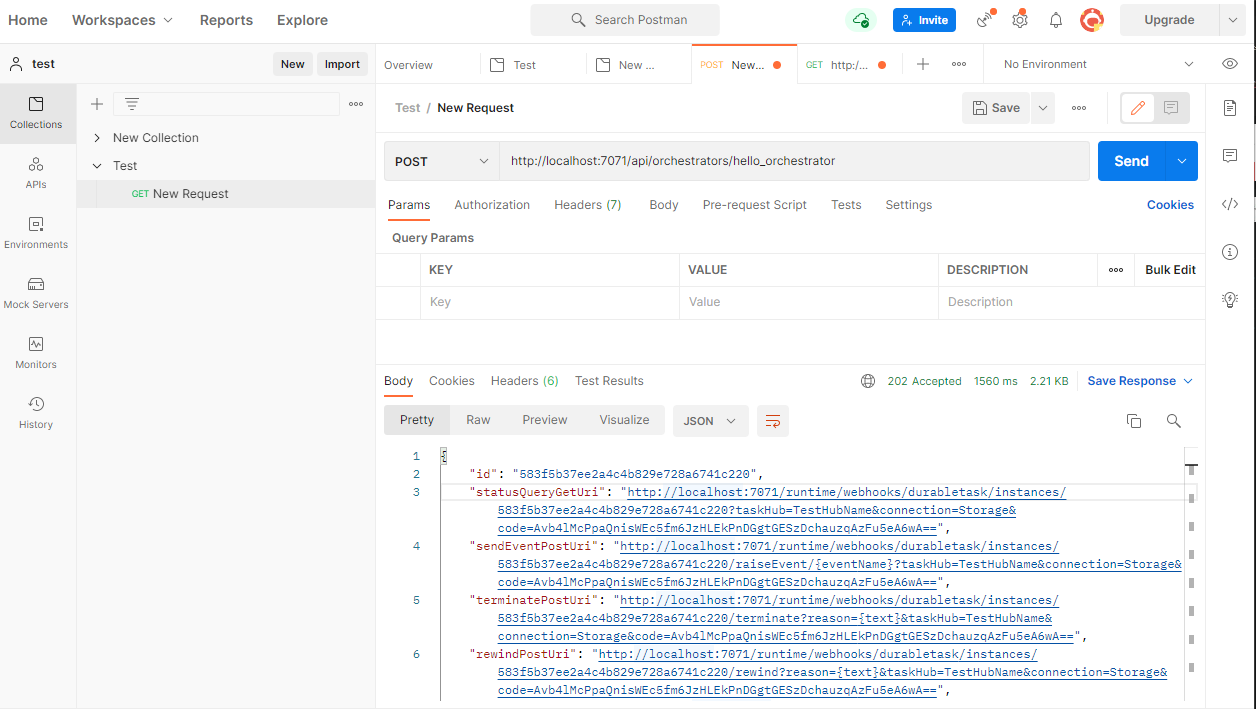
Task: Open the lightbulb related collections icon
Action: pos(1230,299)
